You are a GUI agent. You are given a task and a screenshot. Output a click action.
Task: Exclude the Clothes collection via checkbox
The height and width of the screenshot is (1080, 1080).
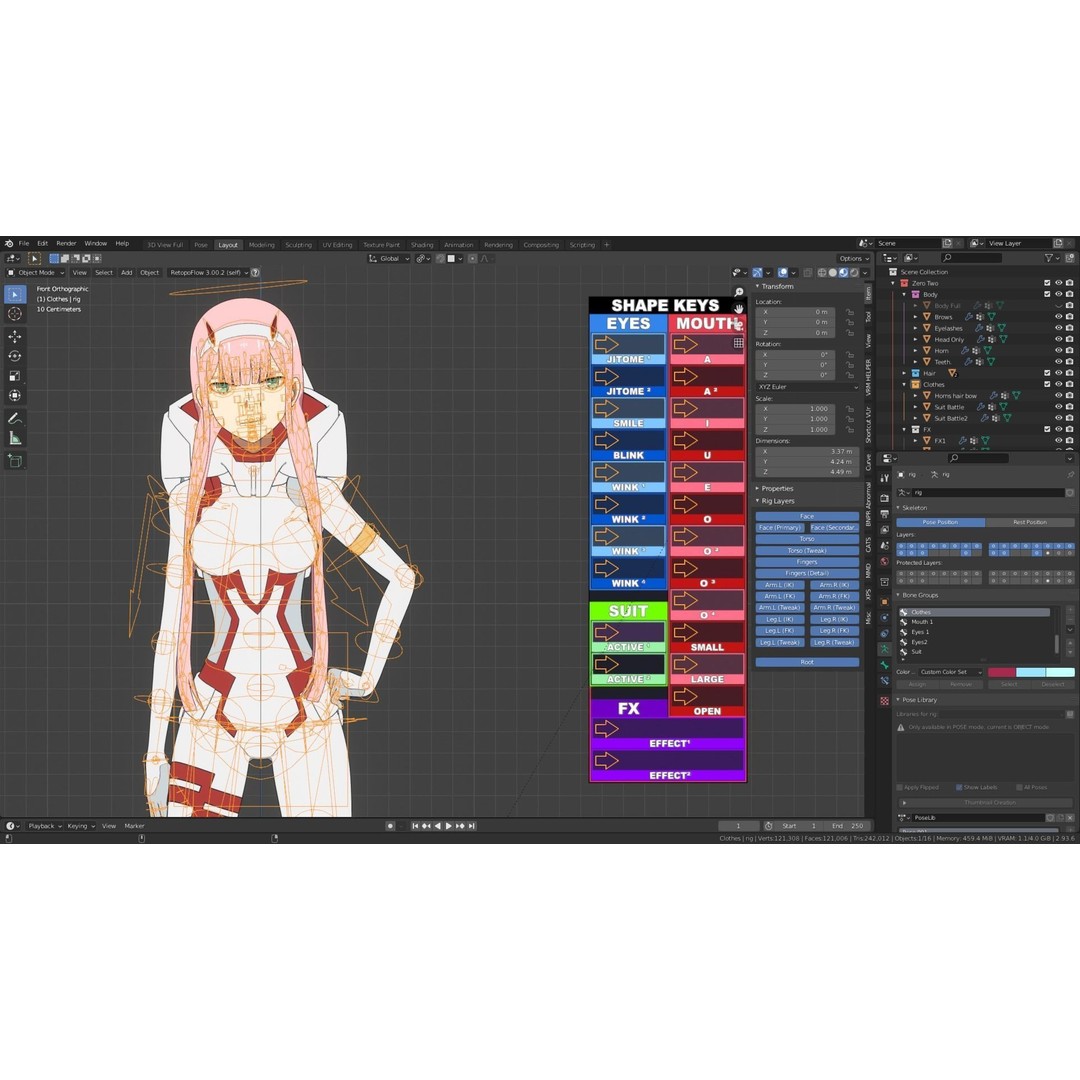click(x=1047, y=384)
